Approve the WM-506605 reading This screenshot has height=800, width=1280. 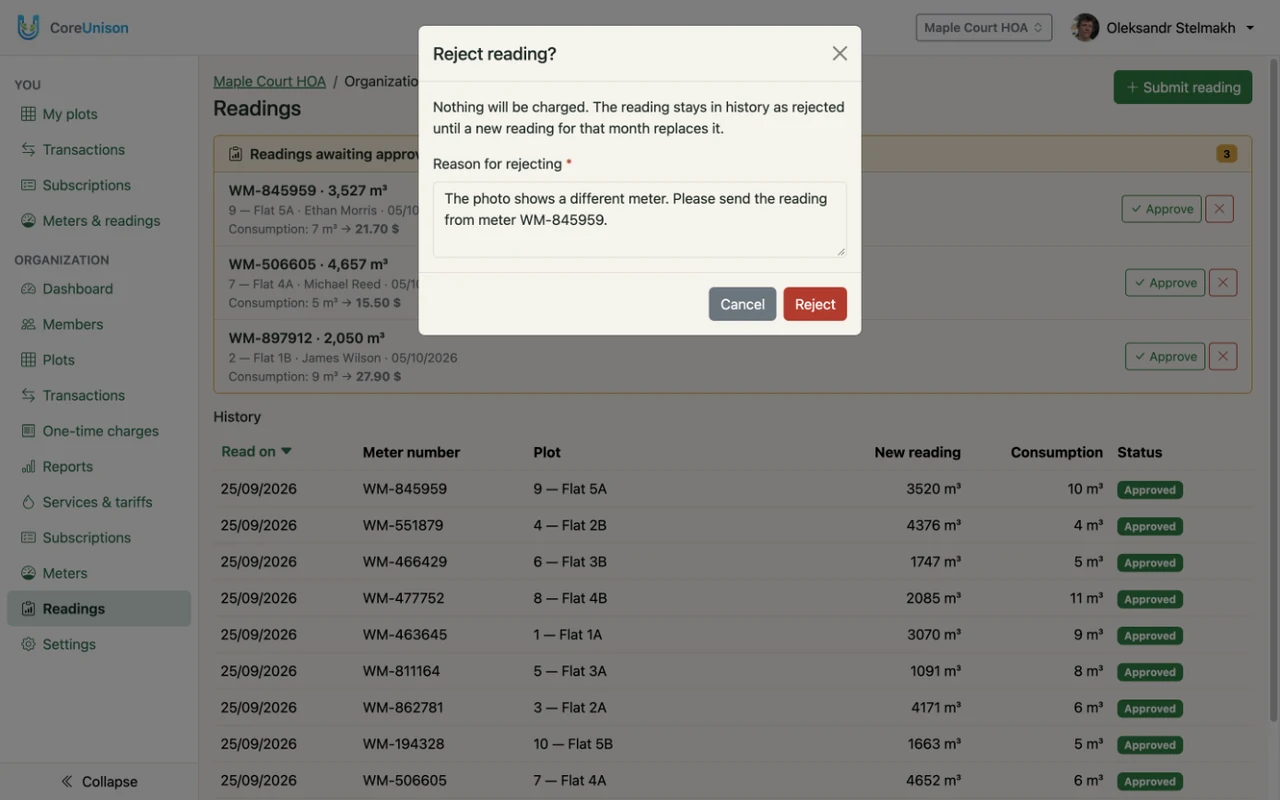pyautogui.click(x=1165, y=283)
